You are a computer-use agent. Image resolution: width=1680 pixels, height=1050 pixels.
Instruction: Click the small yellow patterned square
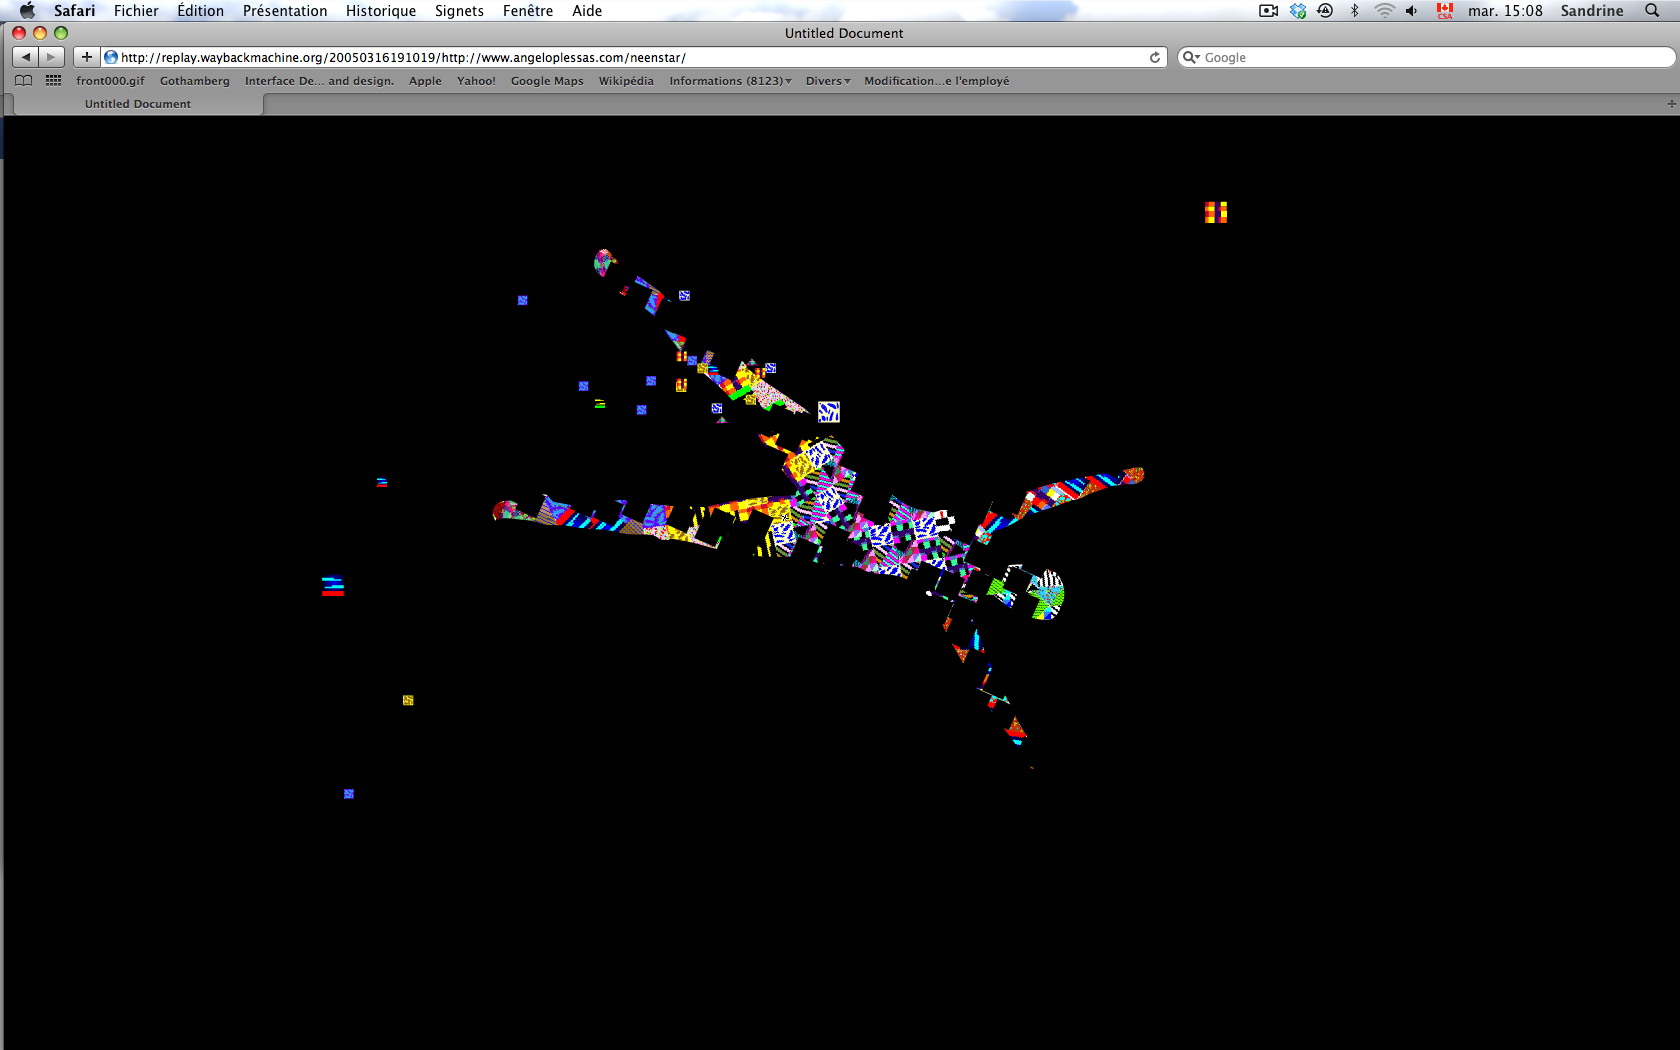(408, 700)
